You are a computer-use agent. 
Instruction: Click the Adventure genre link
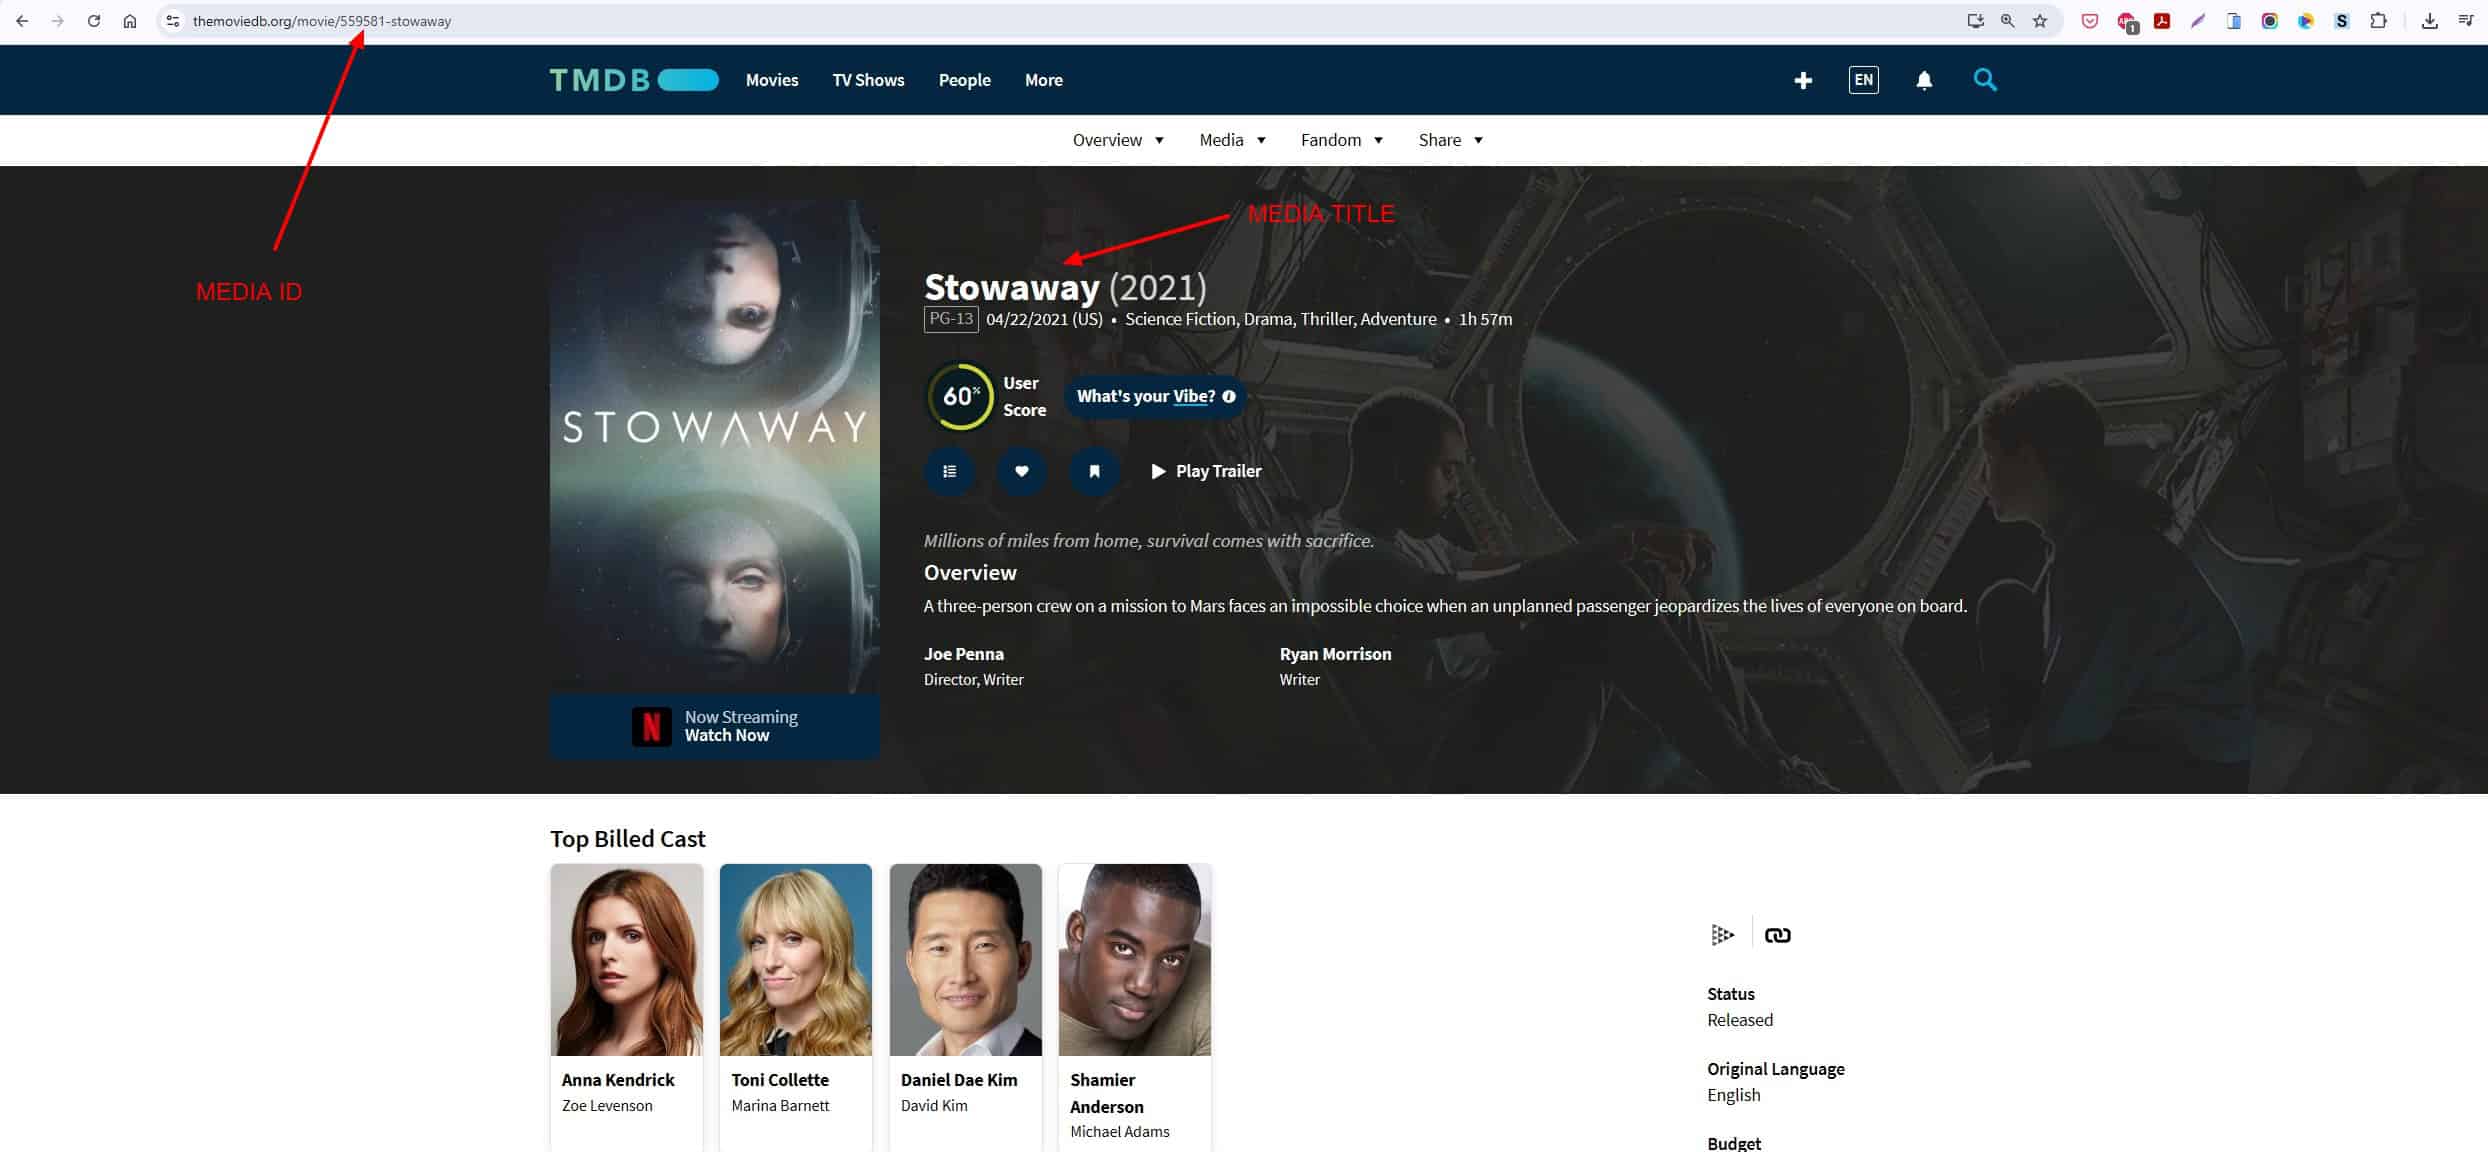(1398, 319)
